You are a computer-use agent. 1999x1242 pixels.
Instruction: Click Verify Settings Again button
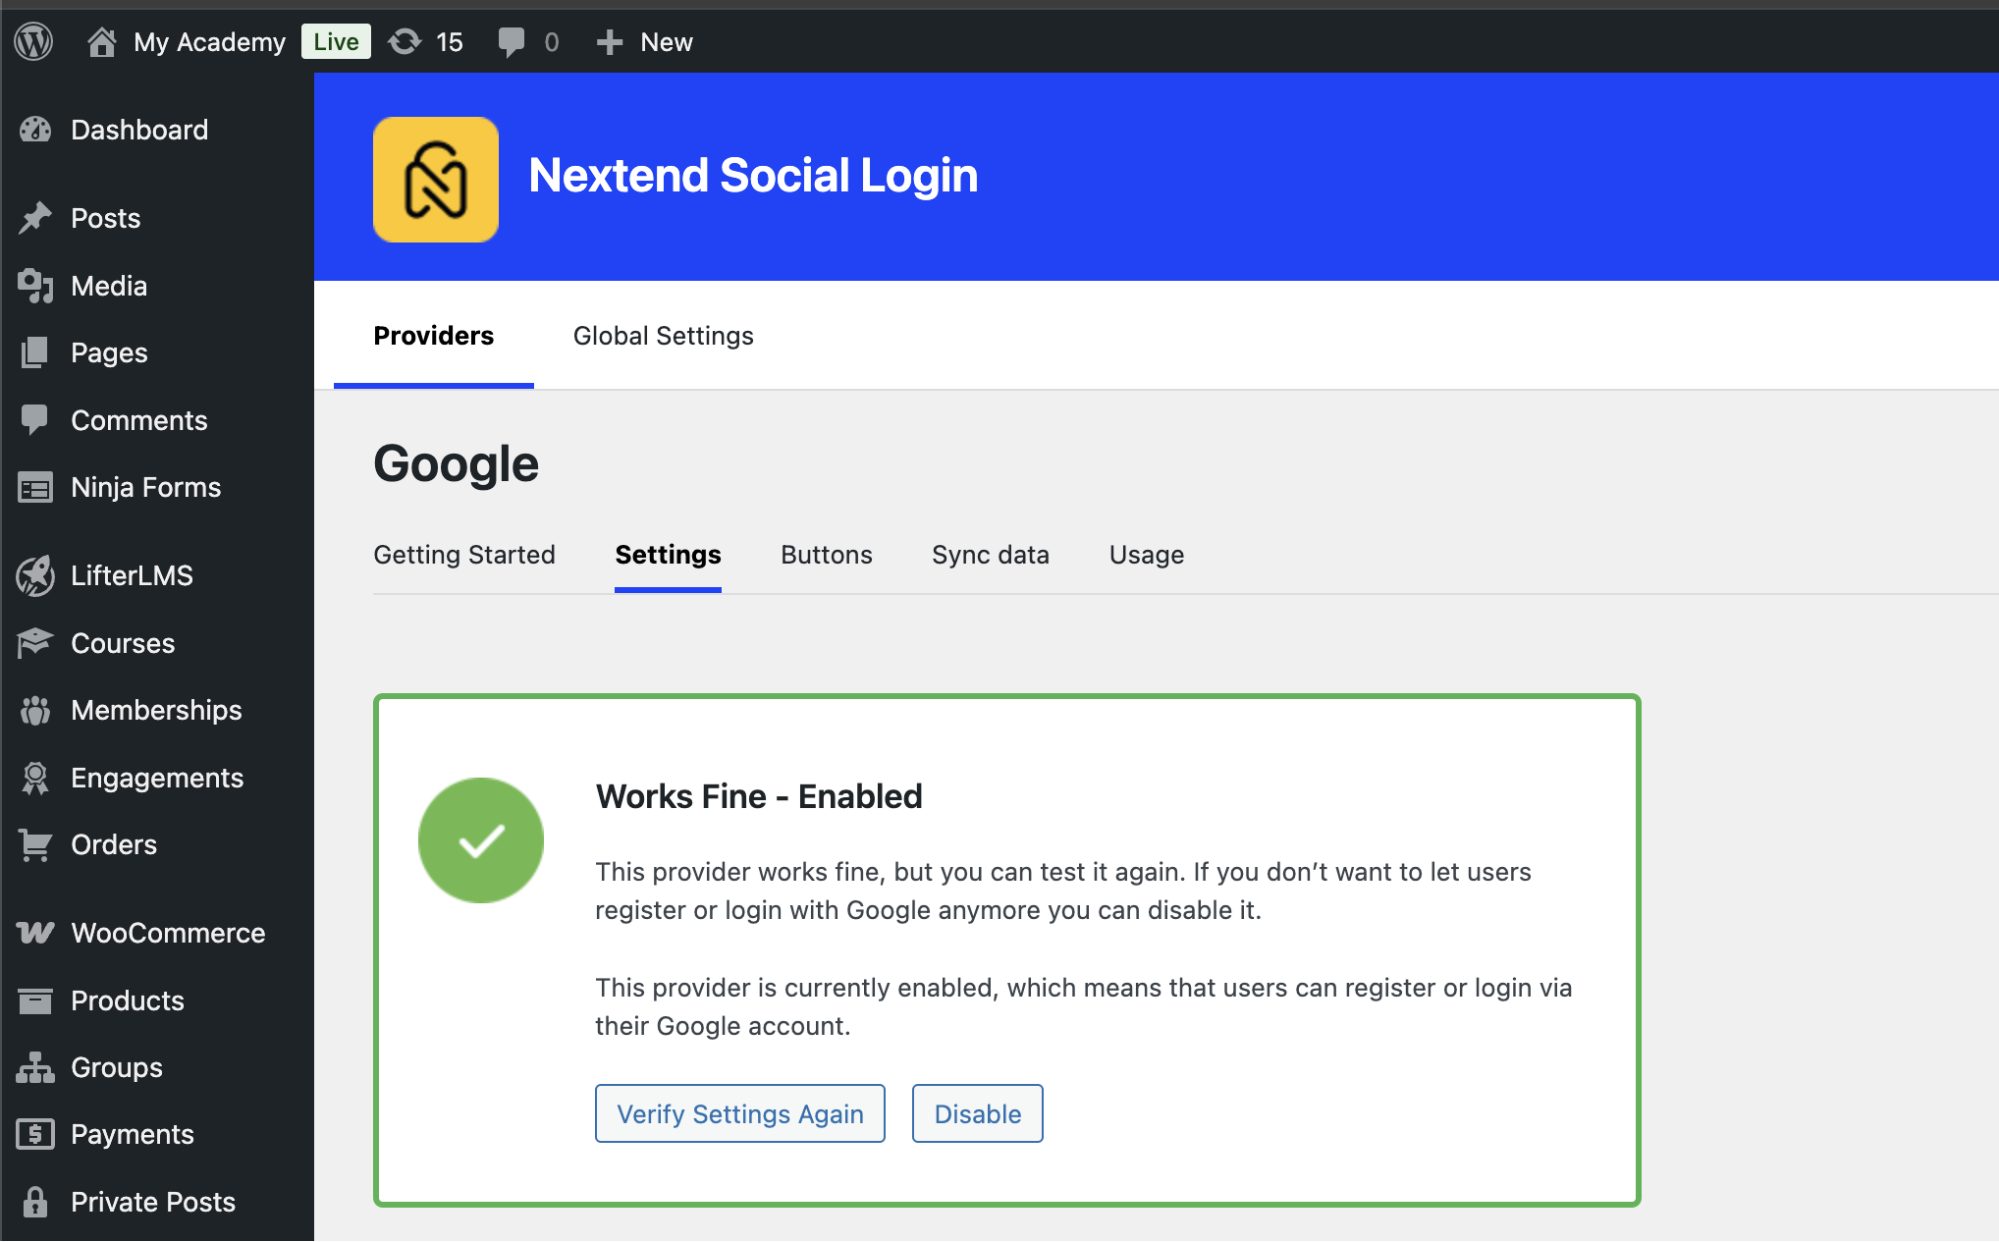point(740,1114)
